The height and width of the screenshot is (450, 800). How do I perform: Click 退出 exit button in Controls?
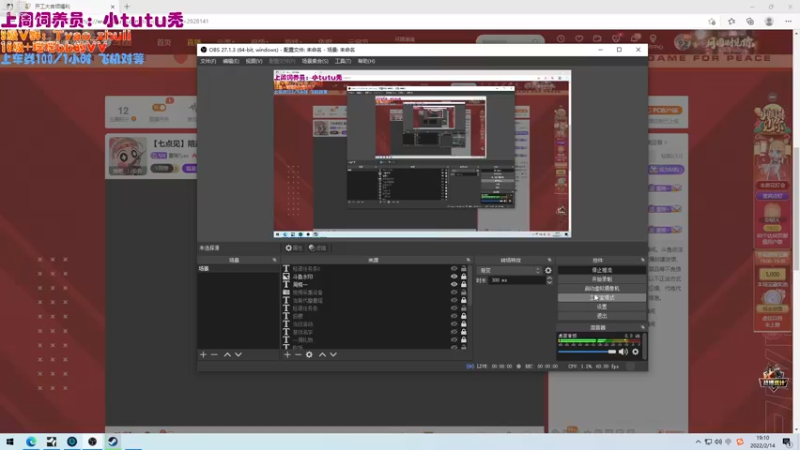602,316
